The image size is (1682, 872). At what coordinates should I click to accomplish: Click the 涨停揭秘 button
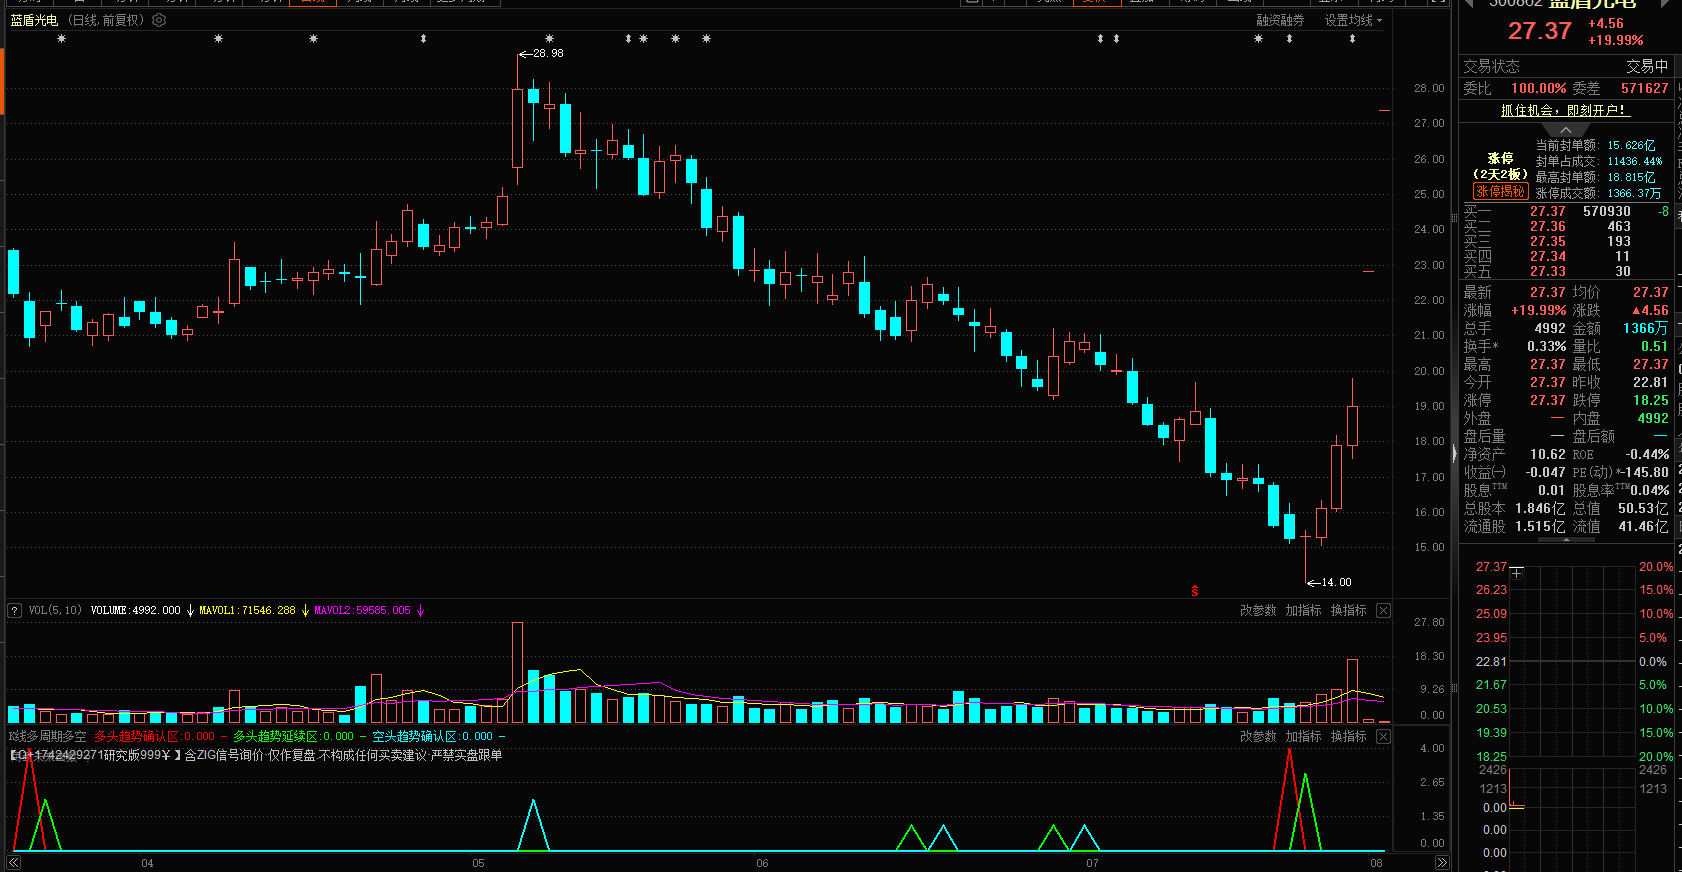pyautogui.click(x=1500, y=191)
